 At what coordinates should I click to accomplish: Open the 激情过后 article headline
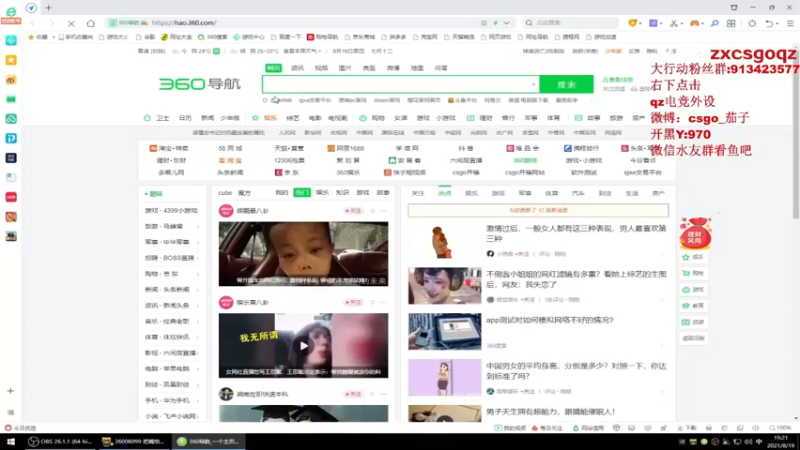tap(576, 233)
